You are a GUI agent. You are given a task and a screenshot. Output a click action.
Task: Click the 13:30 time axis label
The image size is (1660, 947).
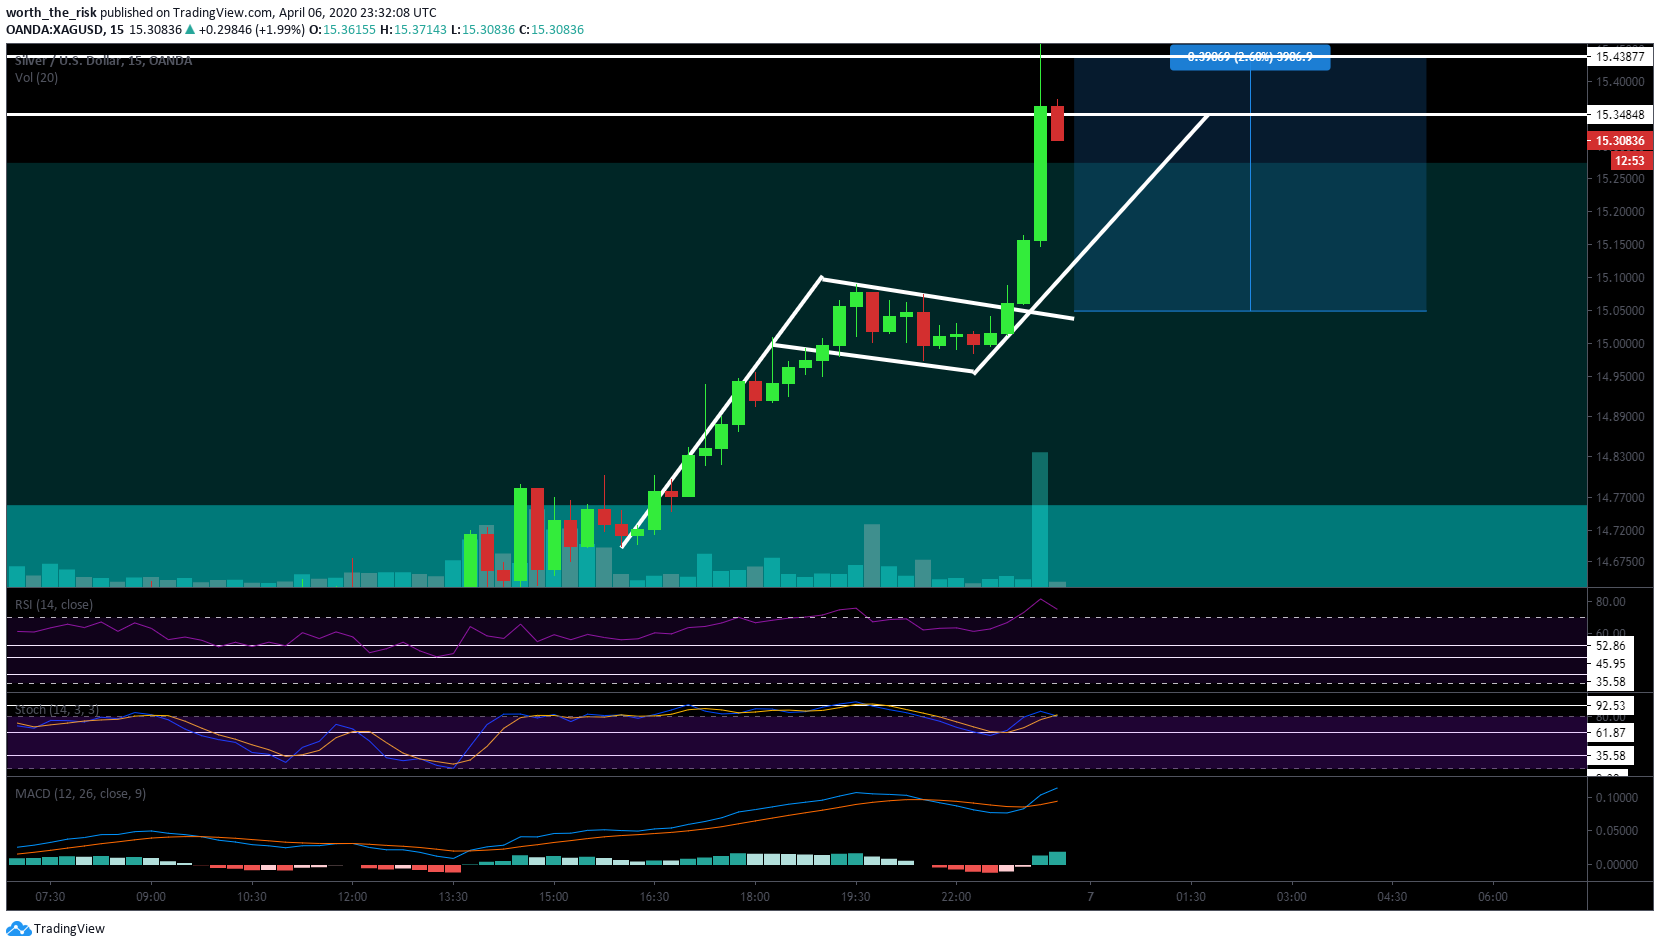453,897
